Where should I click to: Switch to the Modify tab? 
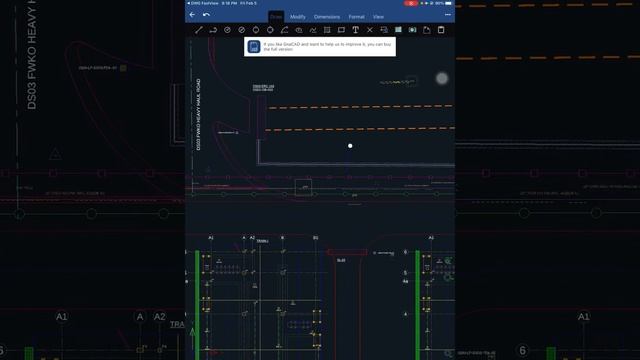click(x=298, y=17)
